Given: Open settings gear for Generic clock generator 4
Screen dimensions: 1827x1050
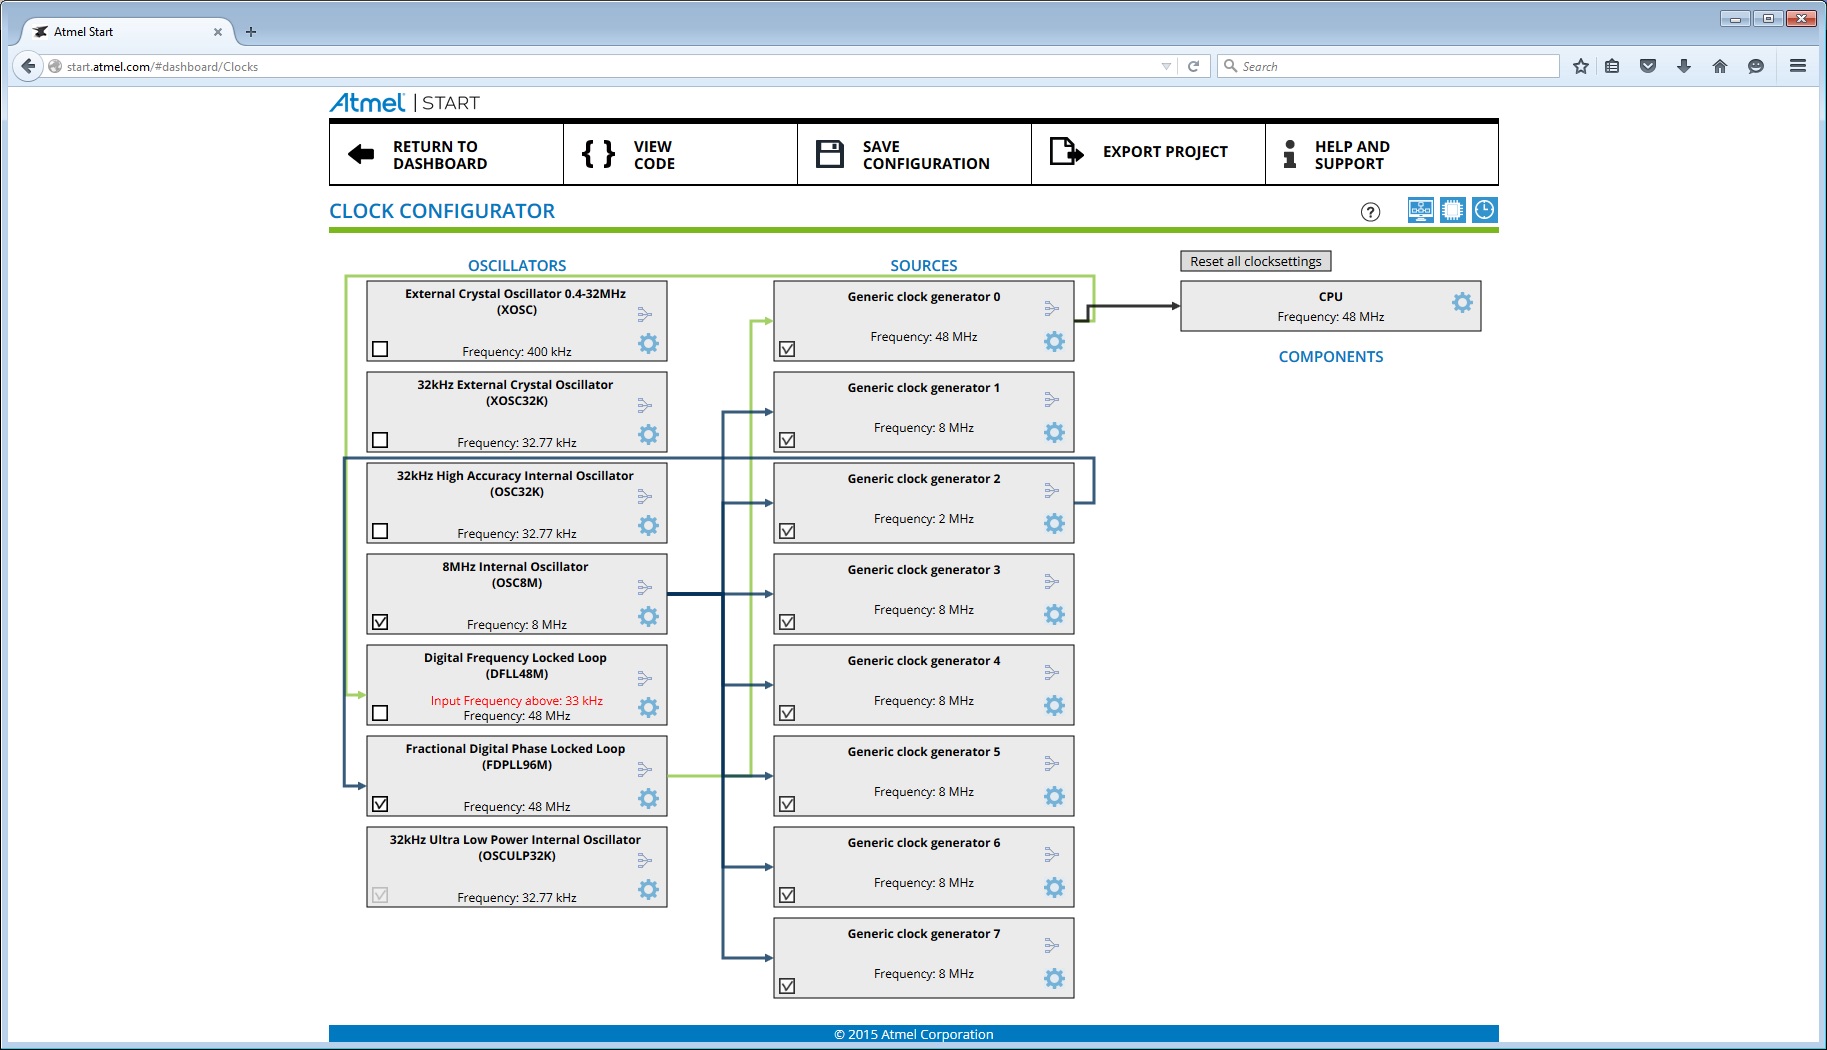Looking at the screenshot, I should [1055, 706].
